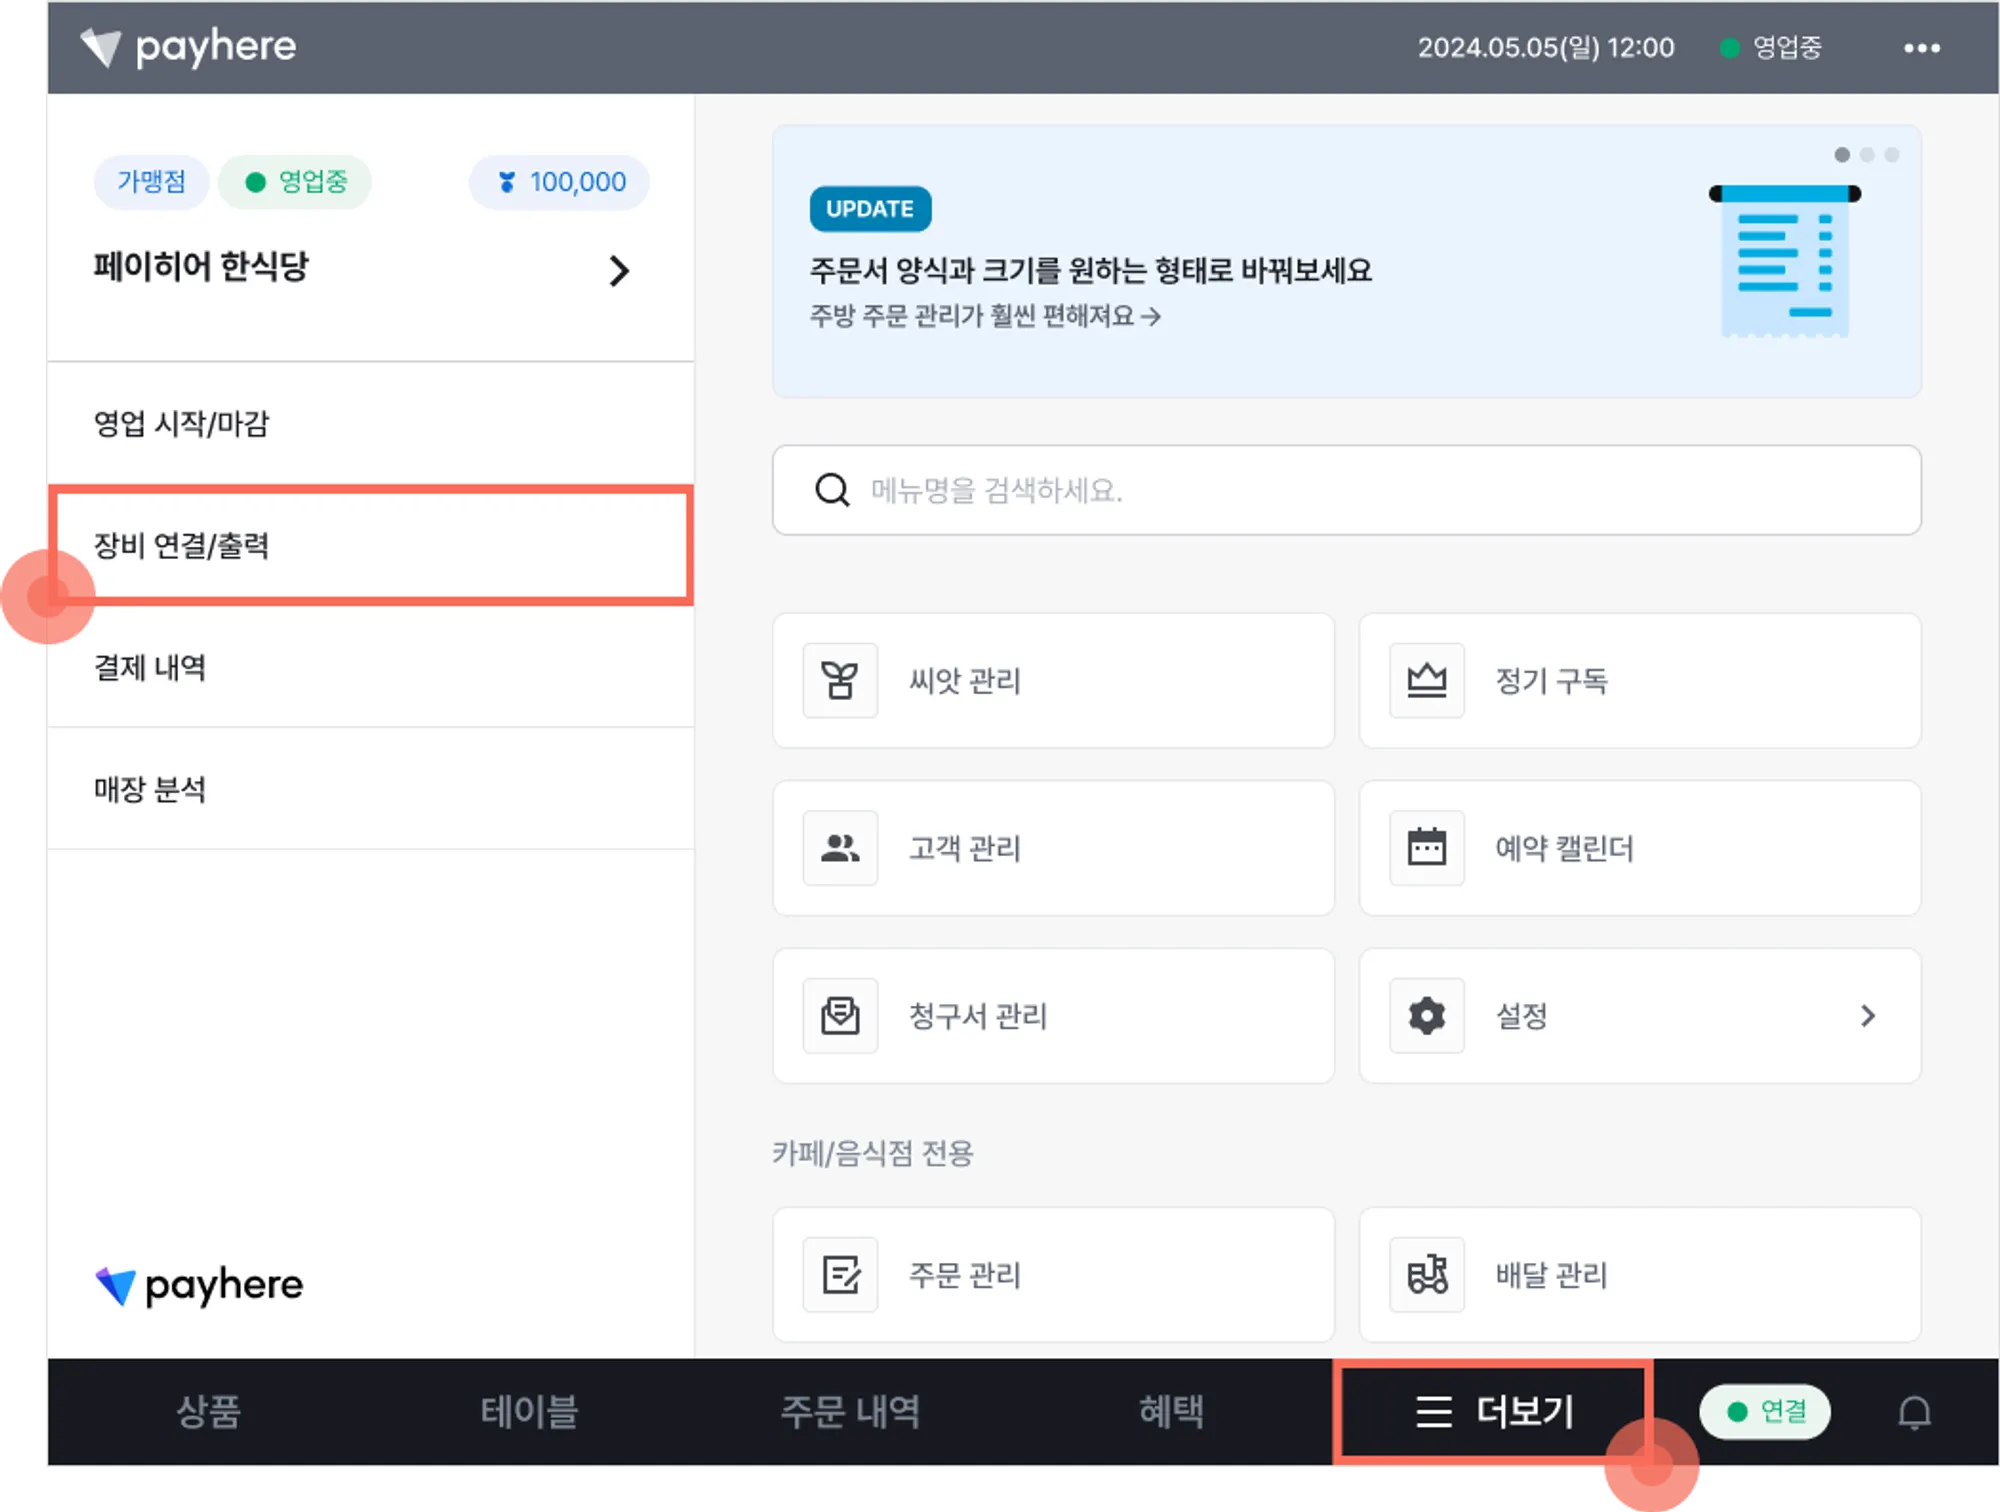Click the seedling icon for 씨앗 관리

[840, 680]
